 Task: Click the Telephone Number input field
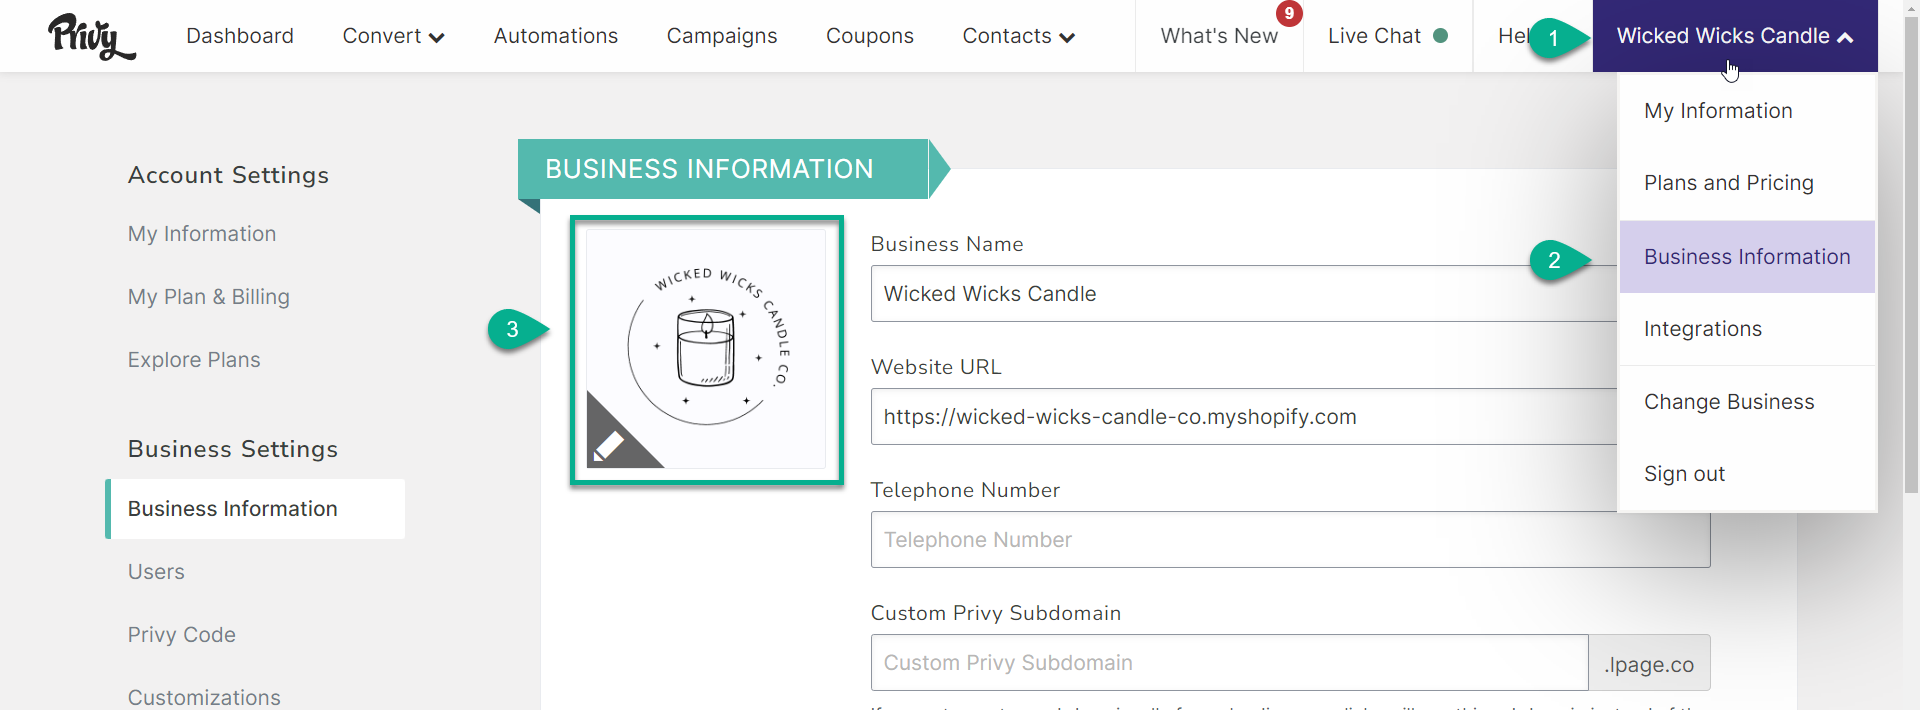pos(1290,540)
